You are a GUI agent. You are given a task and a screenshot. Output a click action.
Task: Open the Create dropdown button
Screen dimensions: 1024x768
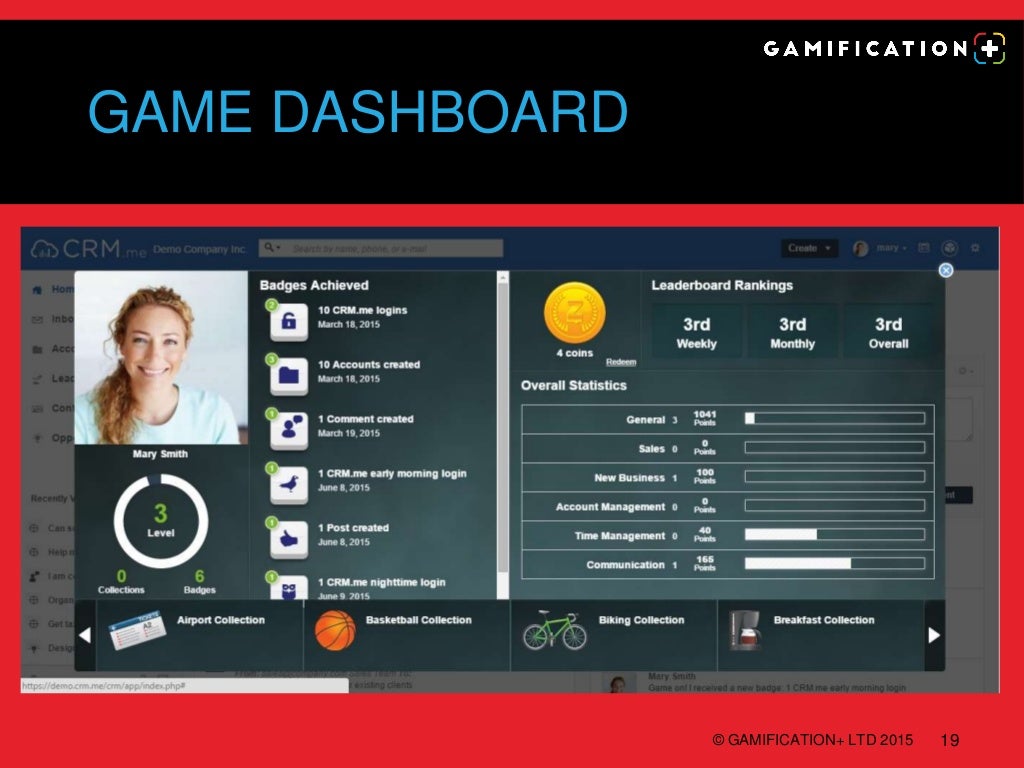pyautogui.click(x=809, y=248)
